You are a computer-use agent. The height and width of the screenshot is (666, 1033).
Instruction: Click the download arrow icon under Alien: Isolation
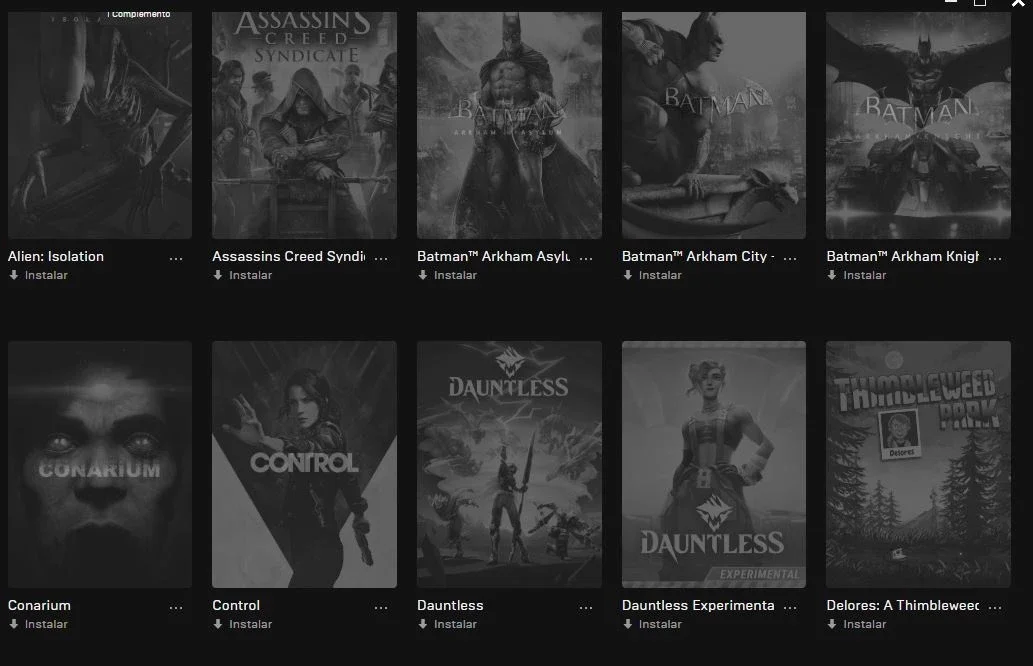coord(13,275)
